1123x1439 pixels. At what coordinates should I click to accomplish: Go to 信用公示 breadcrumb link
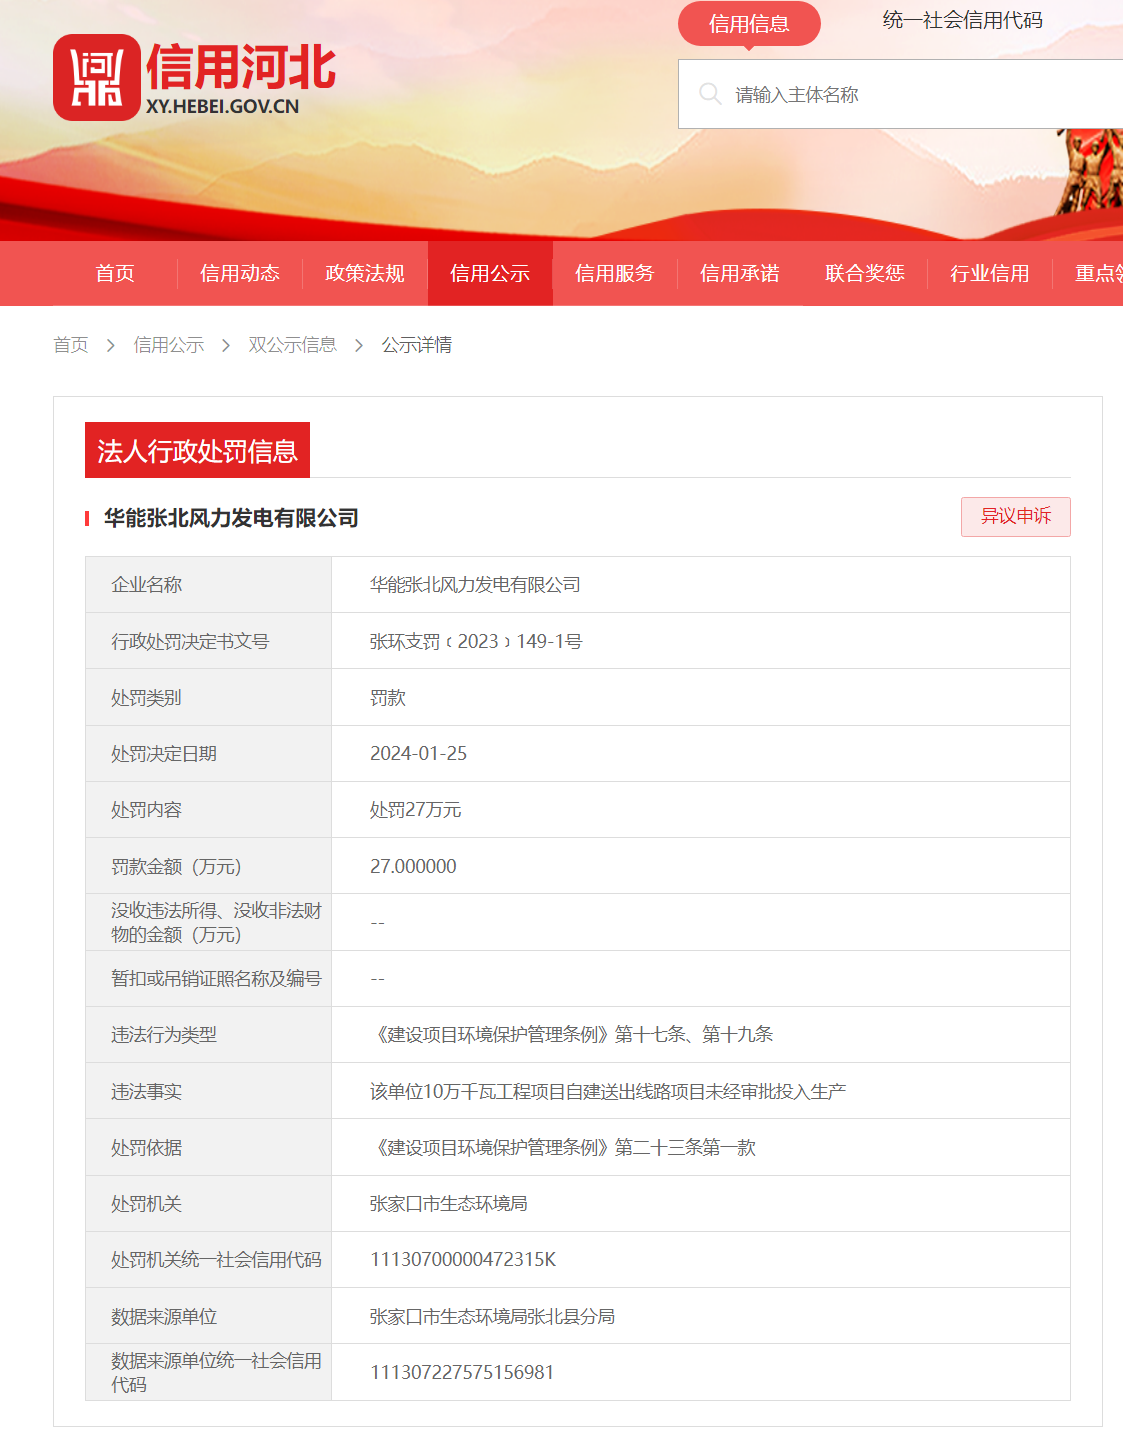point(169,345)
